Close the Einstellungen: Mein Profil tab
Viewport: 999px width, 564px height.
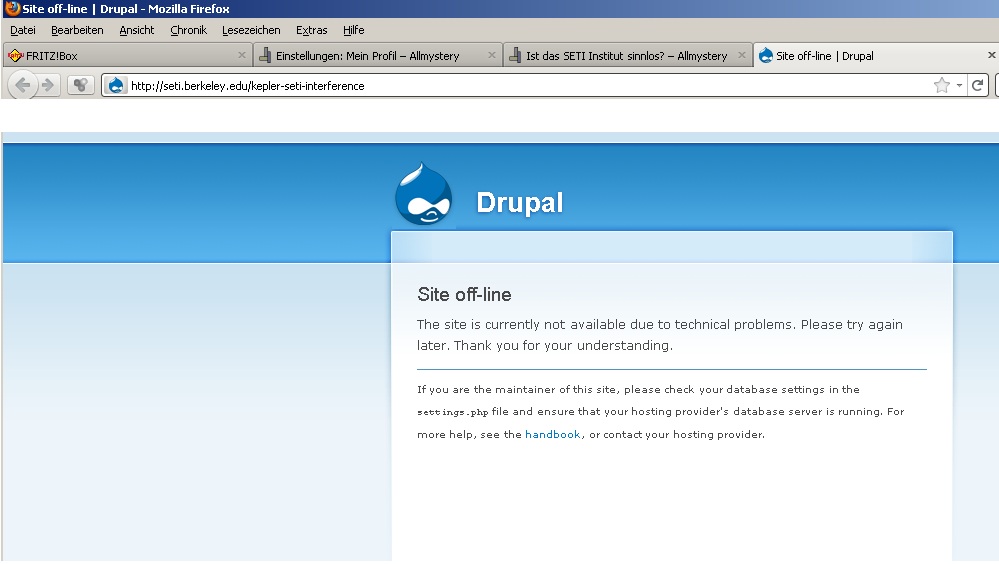click(492, 55)
